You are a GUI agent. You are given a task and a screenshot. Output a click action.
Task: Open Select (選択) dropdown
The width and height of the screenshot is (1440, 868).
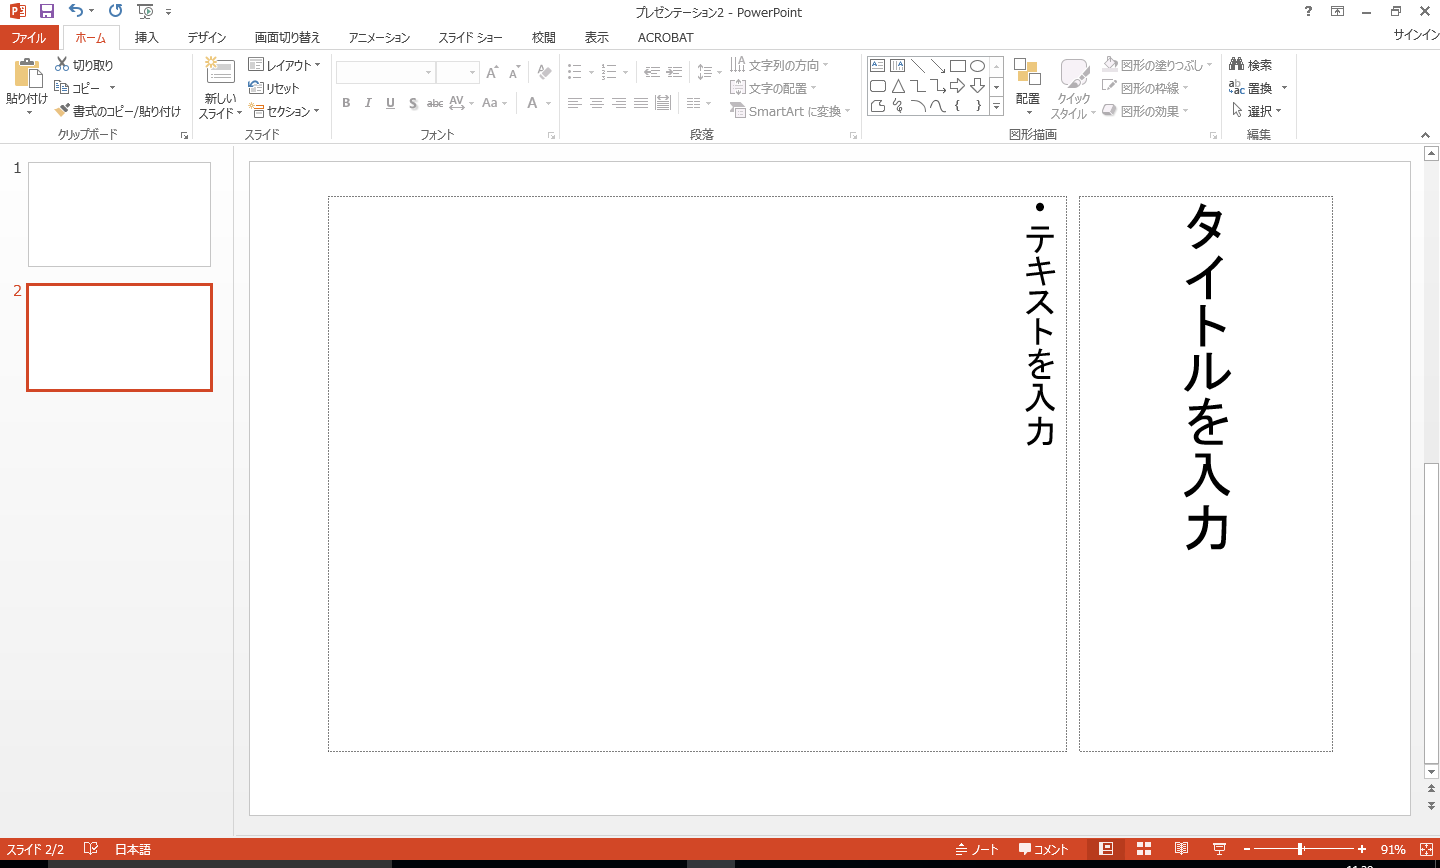tap(1256, 111)
